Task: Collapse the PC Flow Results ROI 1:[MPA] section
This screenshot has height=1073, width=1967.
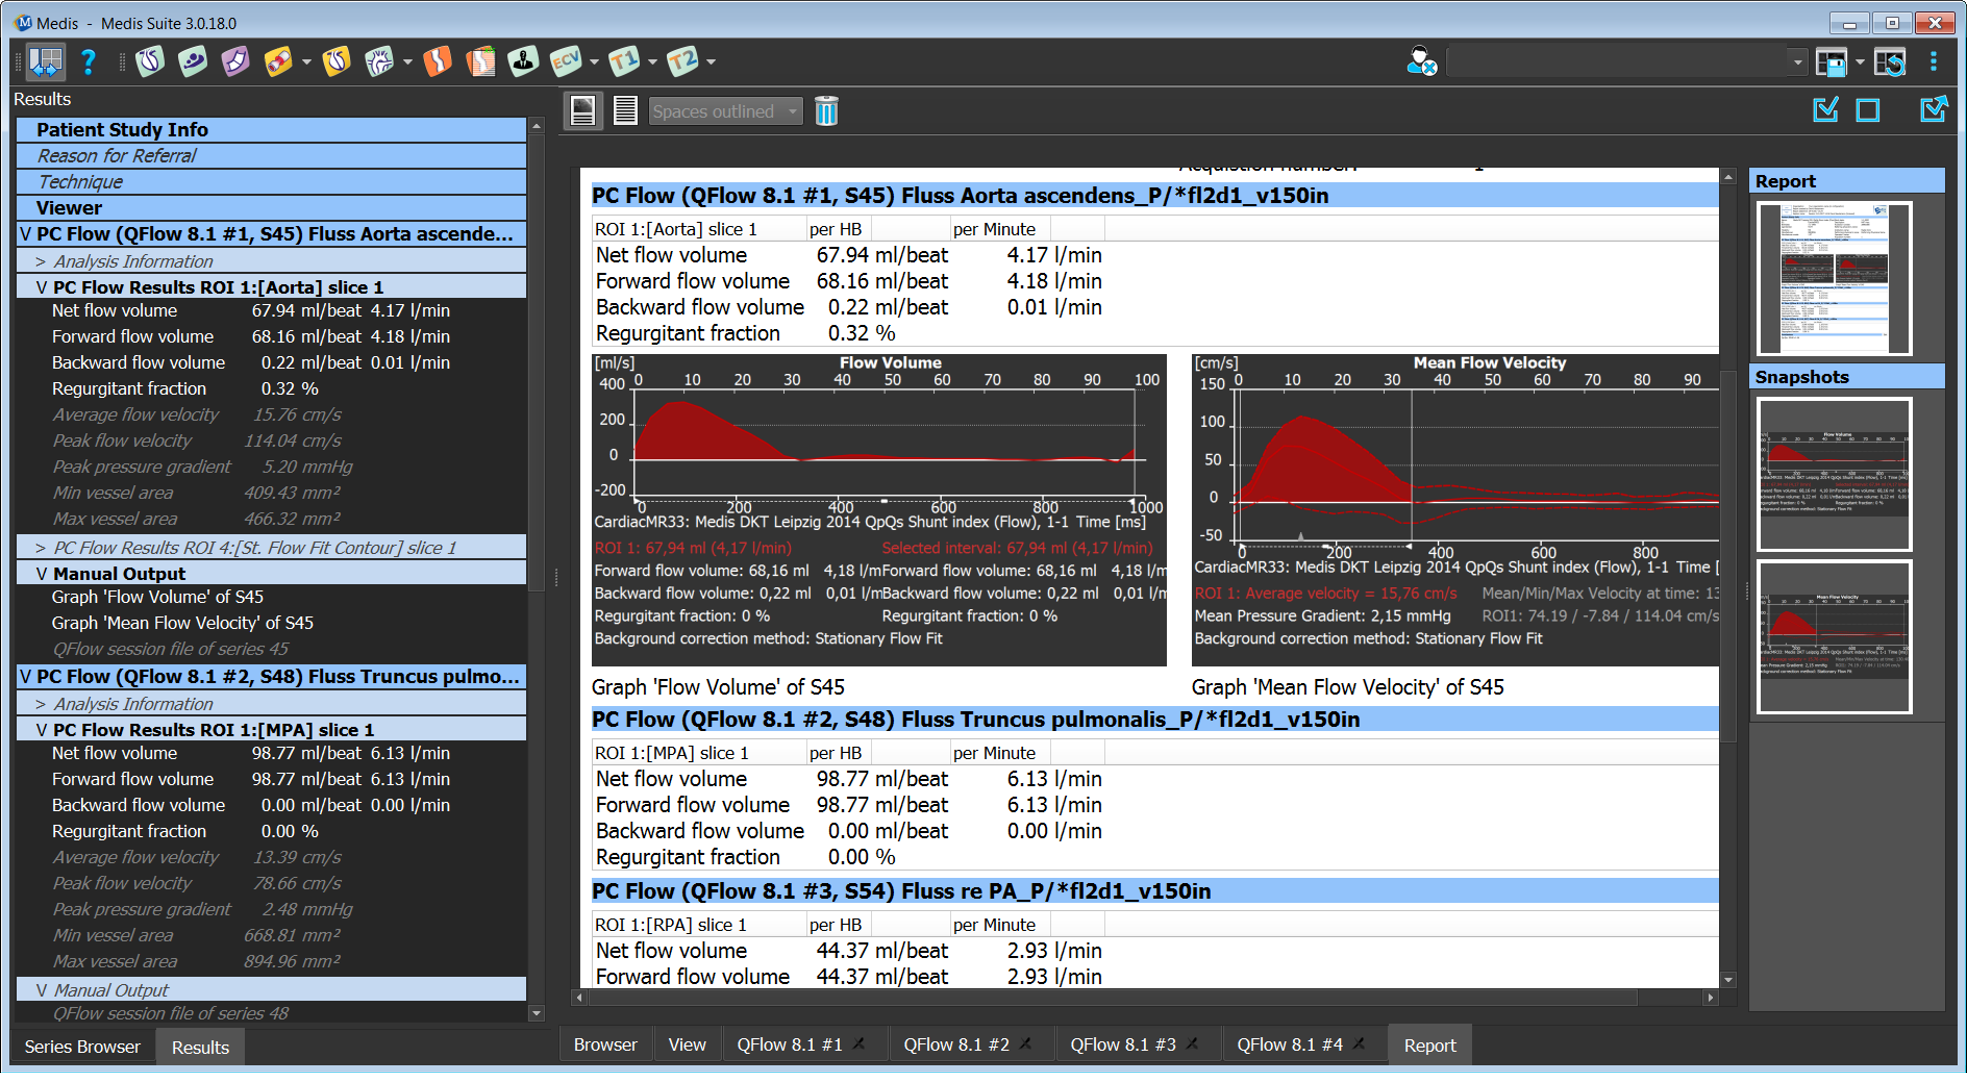Action: point(41,730)
